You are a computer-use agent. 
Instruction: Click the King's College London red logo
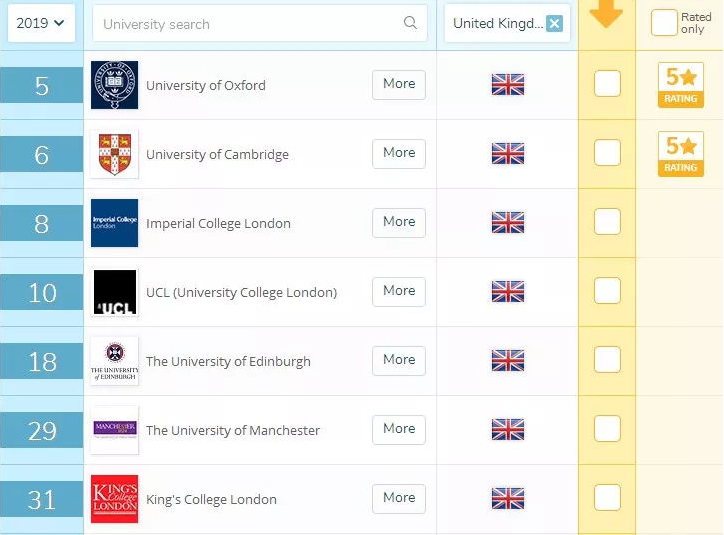115,499
